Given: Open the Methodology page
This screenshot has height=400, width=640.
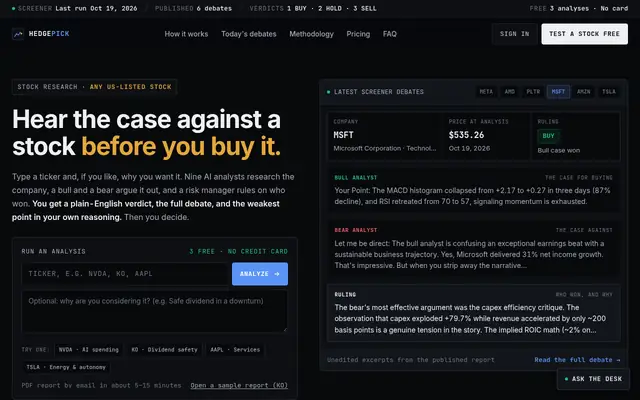Looking at the screenshot, I should pos(311,34).
